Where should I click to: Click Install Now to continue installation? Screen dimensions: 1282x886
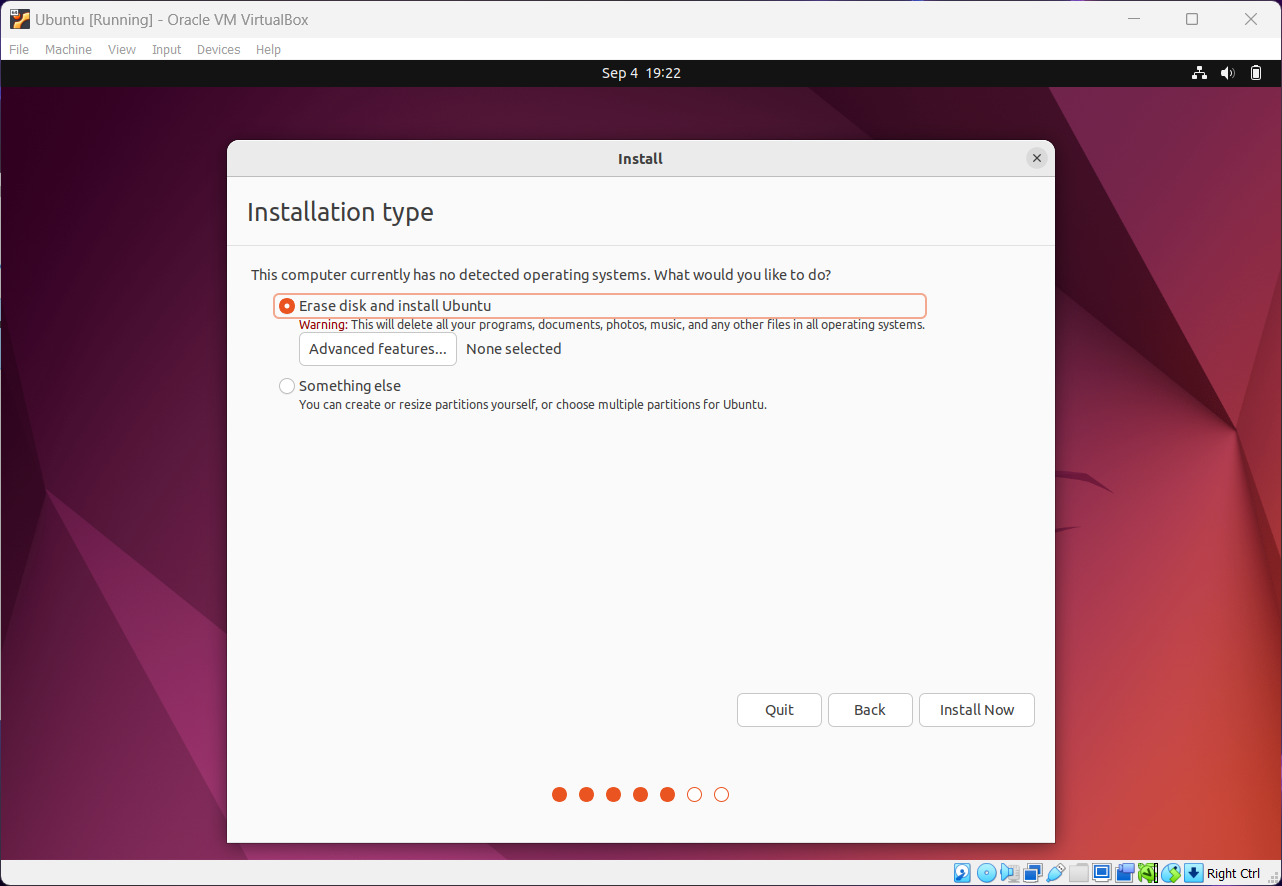976,710
